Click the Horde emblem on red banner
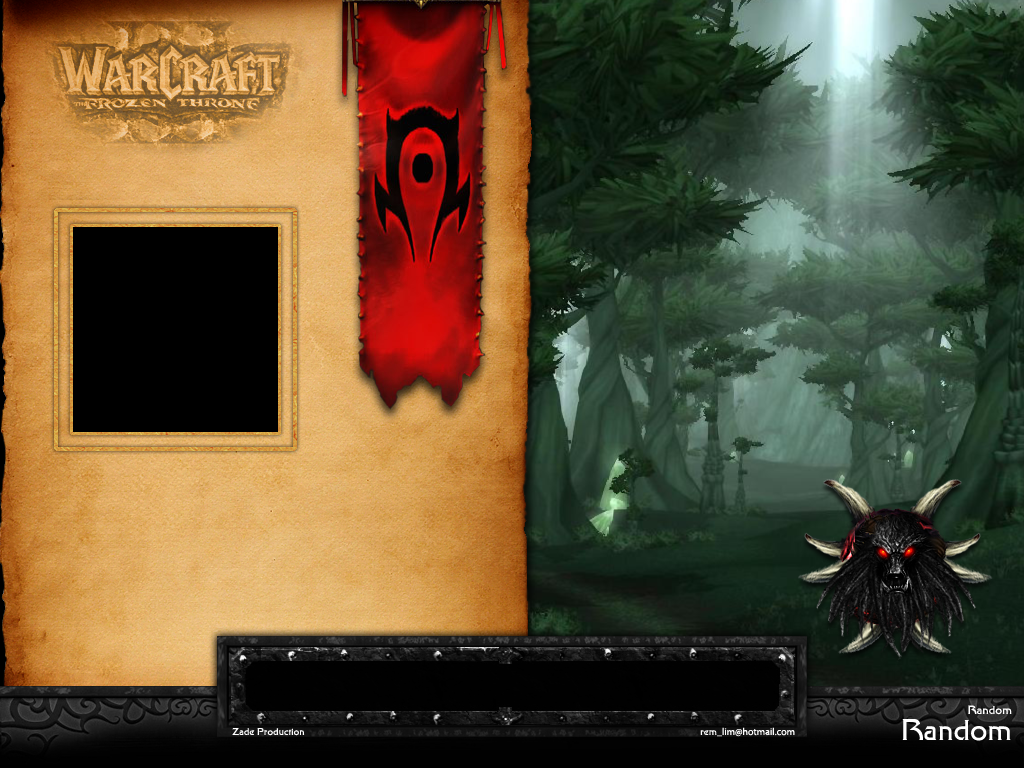The width and height of the screenshot is (1024, 768). [422, 184]
